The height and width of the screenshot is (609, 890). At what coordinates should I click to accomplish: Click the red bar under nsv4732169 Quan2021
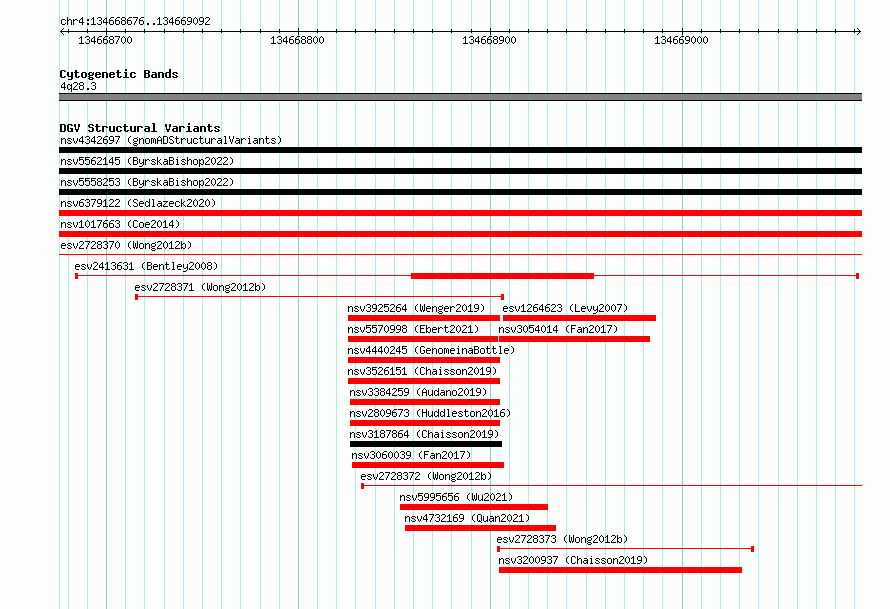480,528
